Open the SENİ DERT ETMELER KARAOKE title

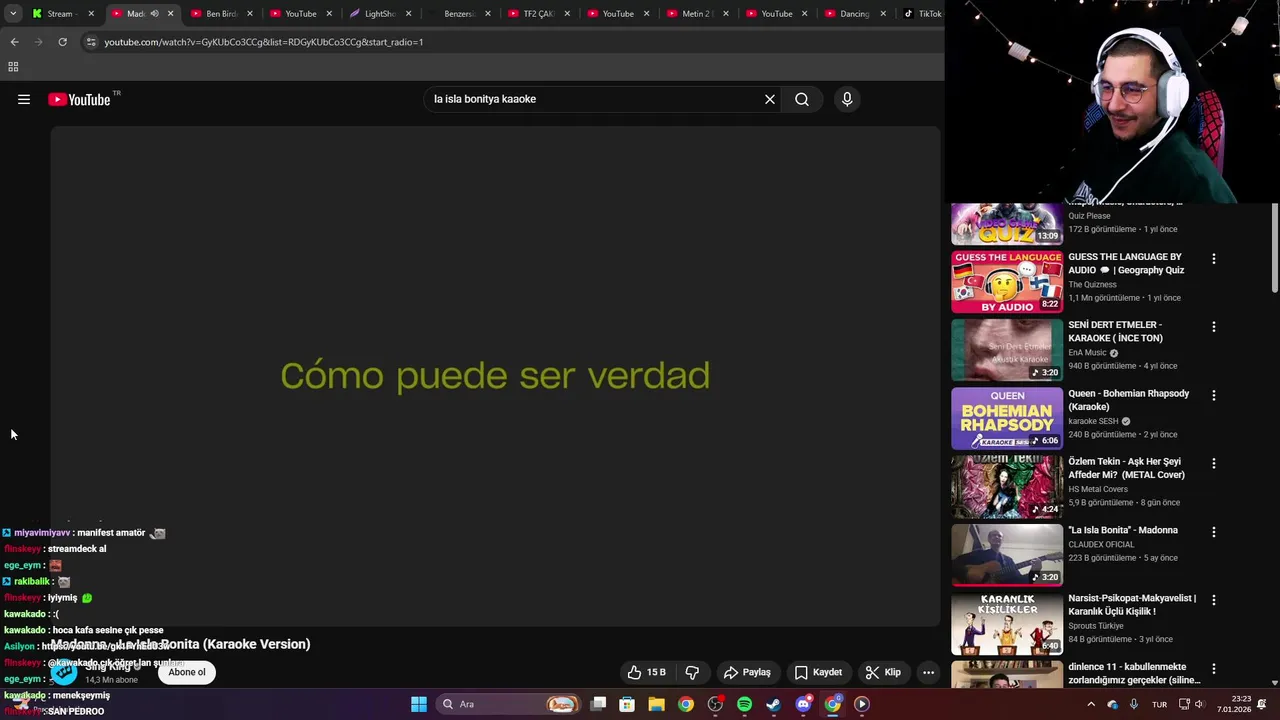click(1118, 332)
